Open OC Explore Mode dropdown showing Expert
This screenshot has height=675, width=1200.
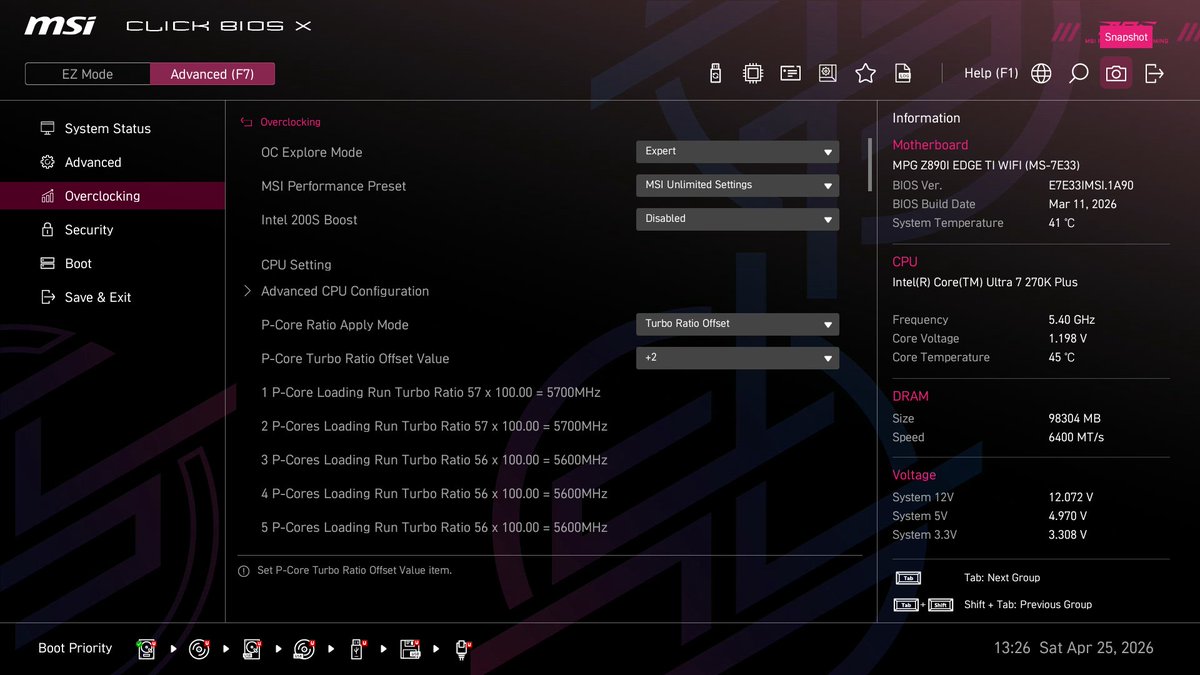tap(737, 152)
